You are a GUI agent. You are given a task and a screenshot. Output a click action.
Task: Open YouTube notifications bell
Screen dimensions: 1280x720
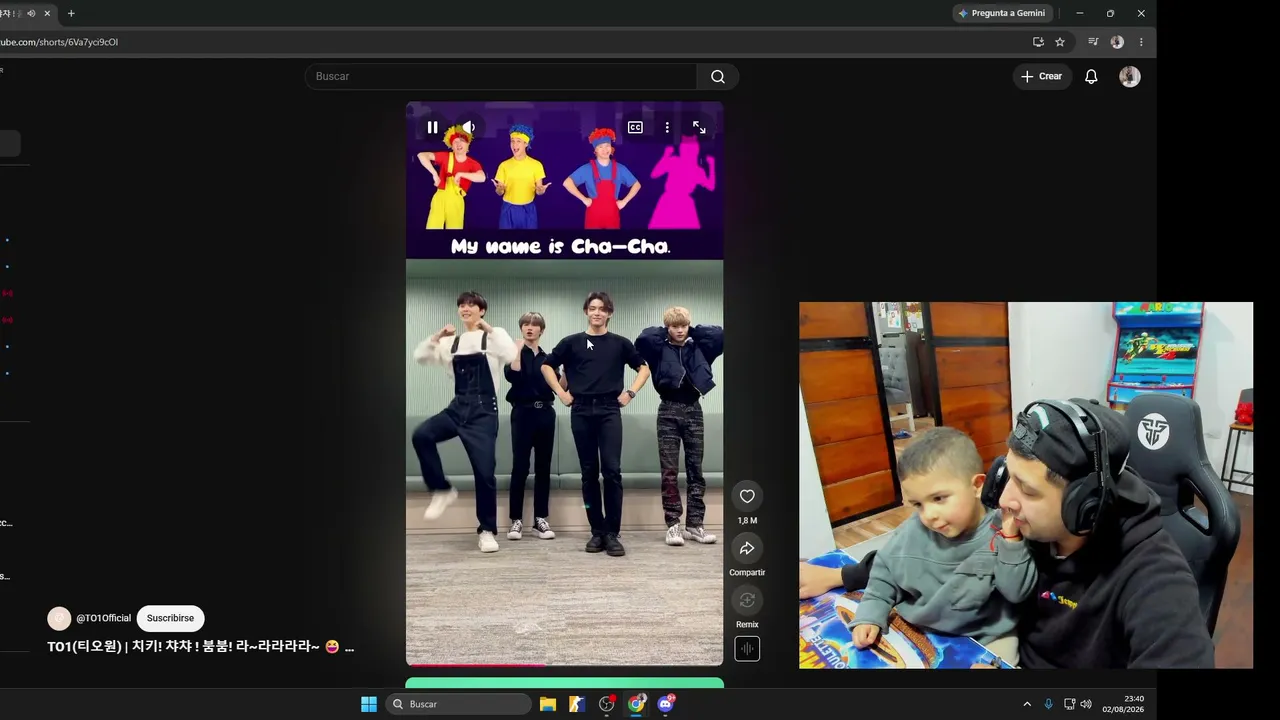click(x=1091, y=76)
